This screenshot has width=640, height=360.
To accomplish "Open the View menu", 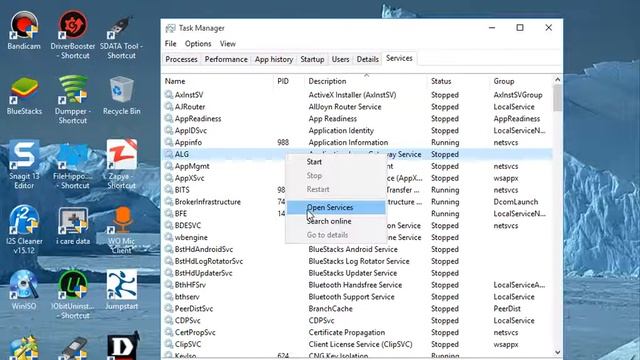I will point(228,44).
